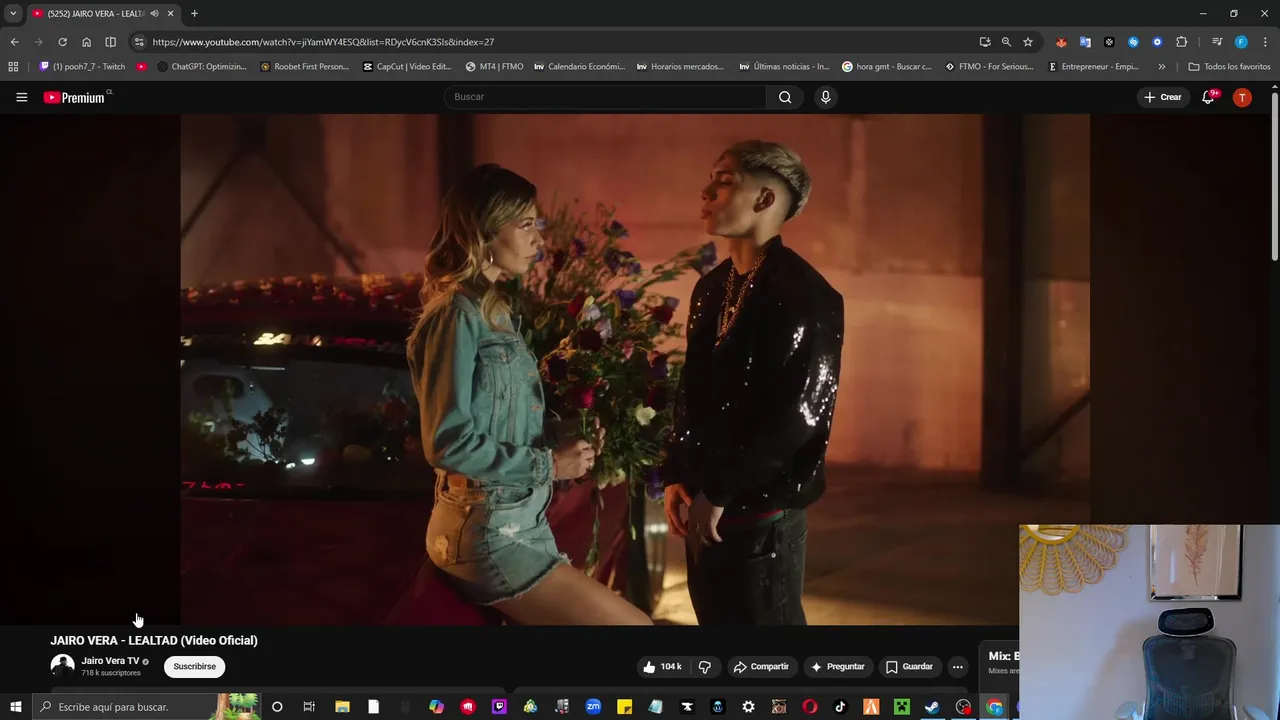Open Task View on the taskbar
The image size is (1280, 720).
309,707
